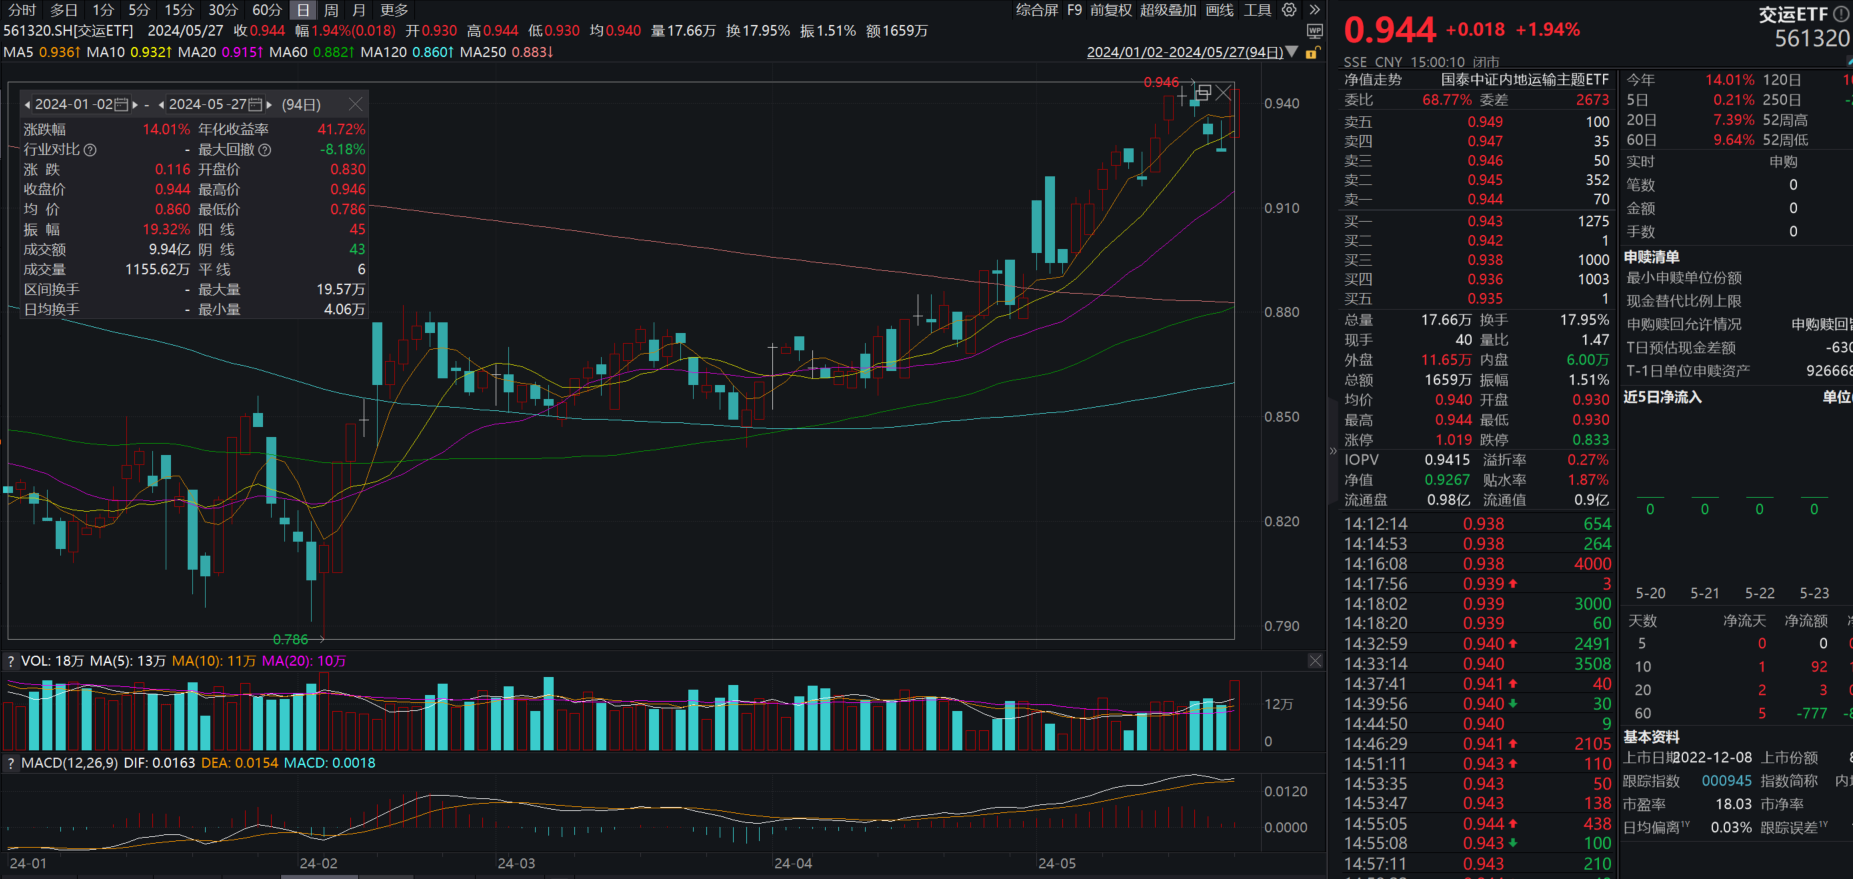
Task: Show help for 行业对比
Action: tap(90, 150)
